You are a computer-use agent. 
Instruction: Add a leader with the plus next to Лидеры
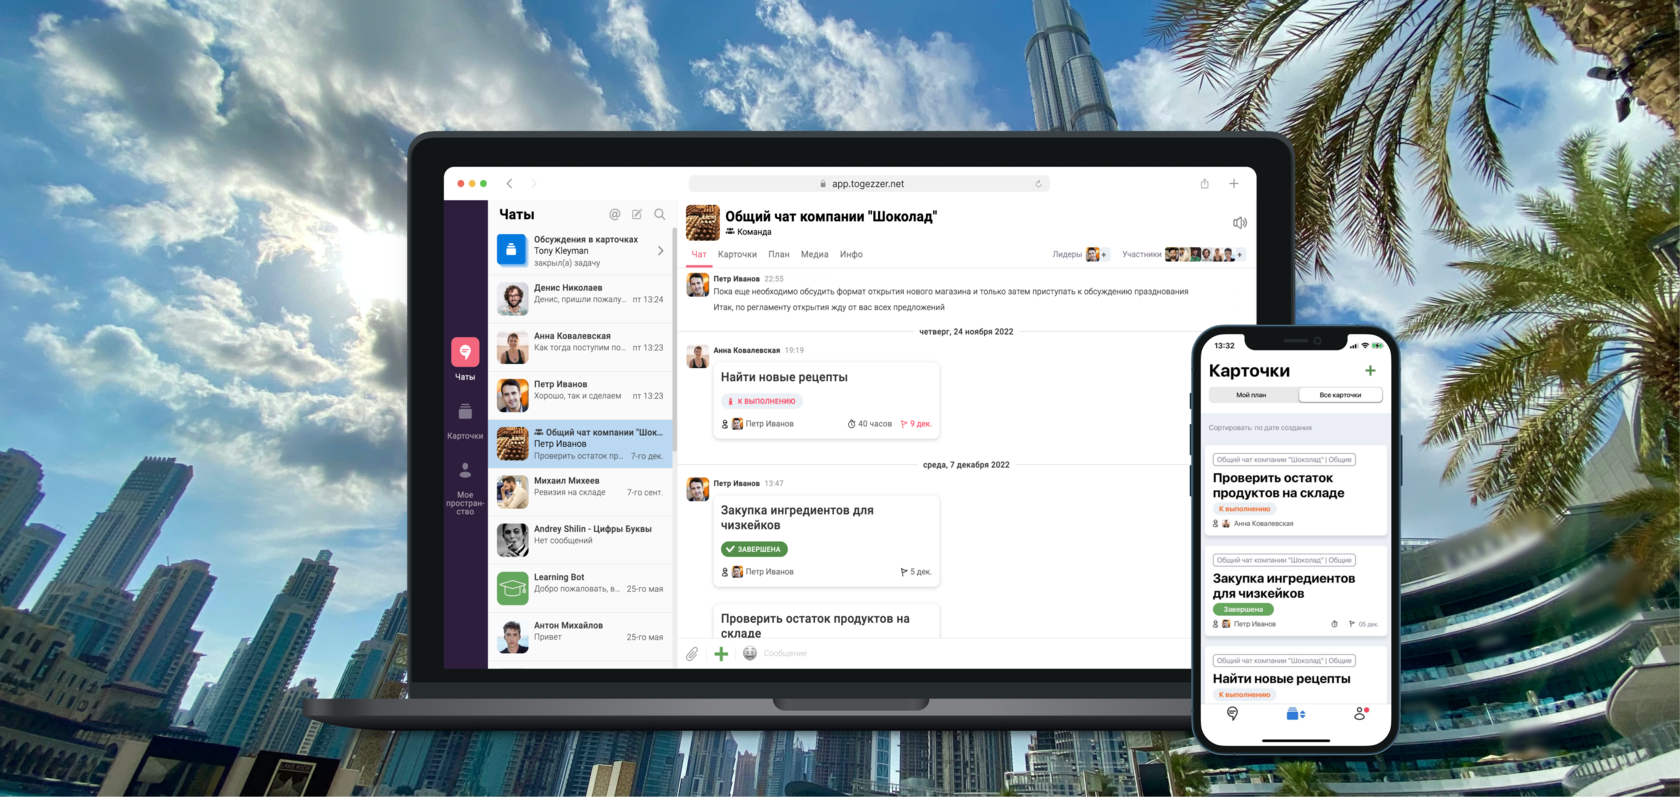1104,255
